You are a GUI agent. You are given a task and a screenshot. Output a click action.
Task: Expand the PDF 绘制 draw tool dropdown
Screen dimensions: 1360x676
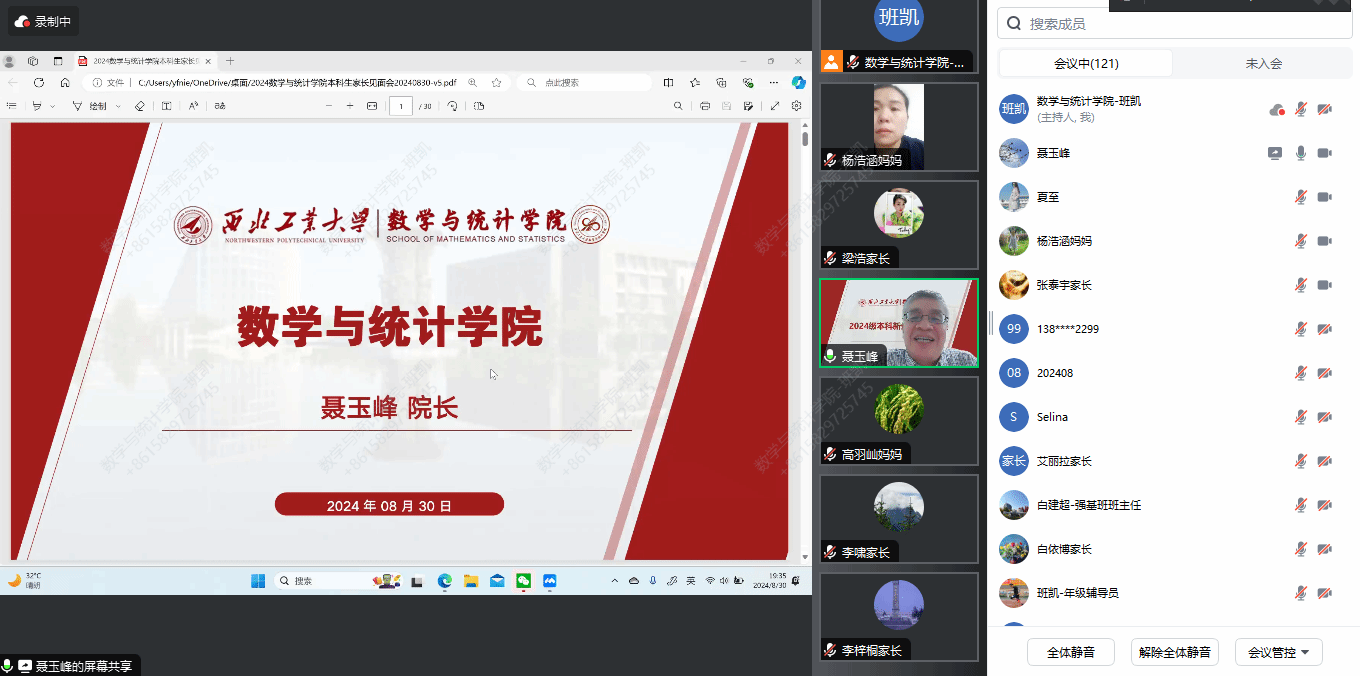tap(118, 106)
